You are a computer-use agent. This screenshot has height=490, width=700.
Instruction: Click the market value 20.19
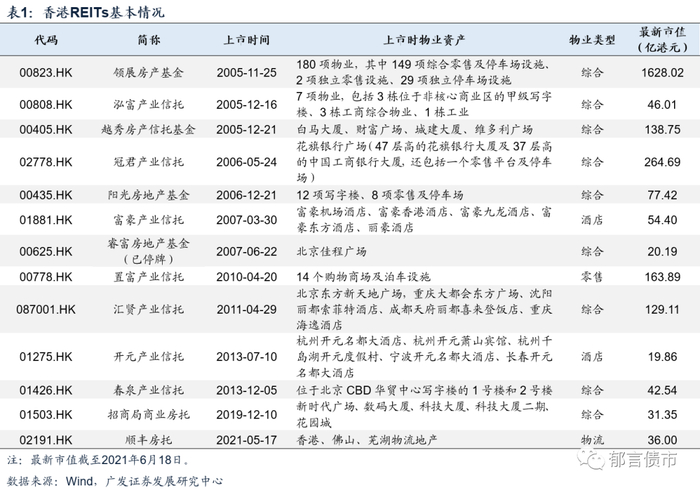tap(662, 251)
